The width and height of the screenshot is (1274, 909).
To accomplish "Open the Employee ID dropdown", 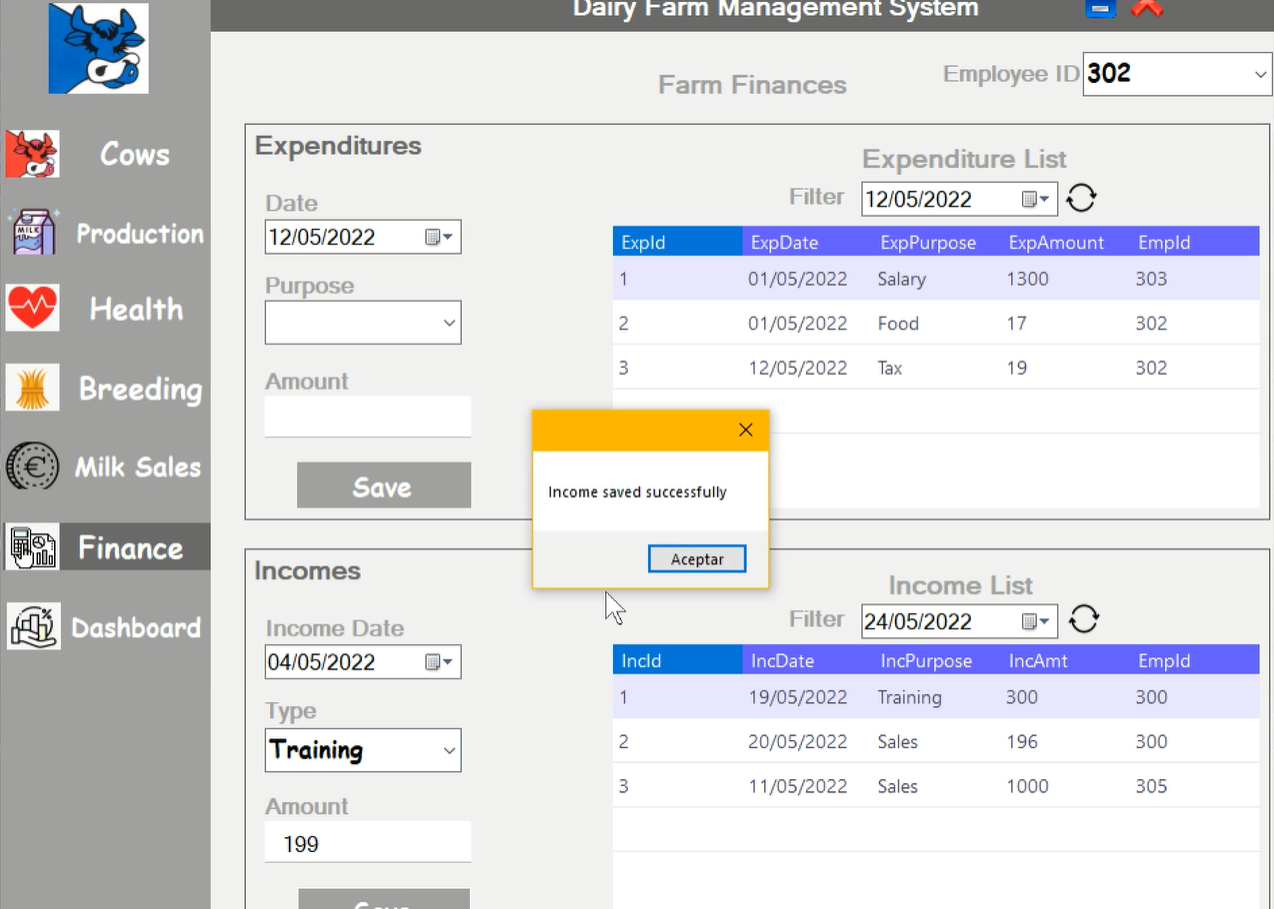I will [1259, 74].
